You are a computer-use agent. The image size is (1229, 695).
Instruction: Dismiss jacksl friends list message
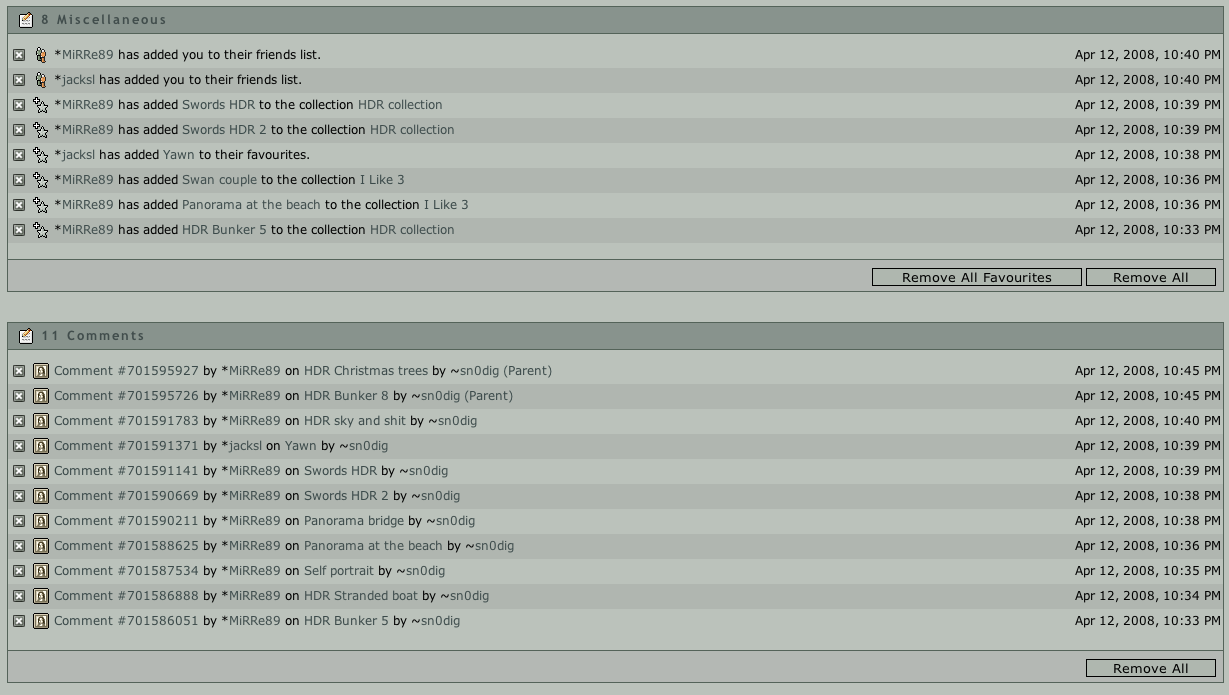tap(19, 80)
